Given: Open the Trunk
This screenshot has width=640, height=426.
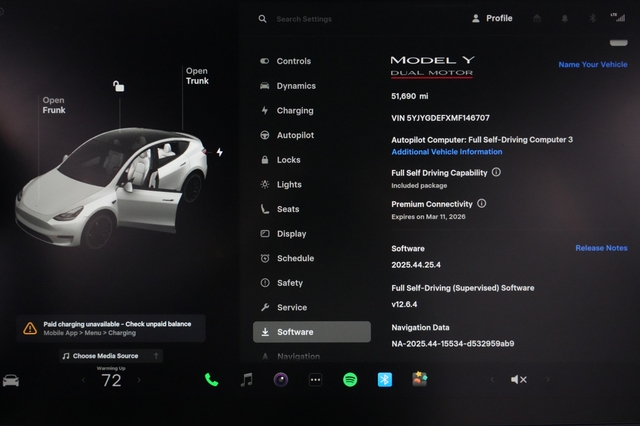Looking at the screenshot, I should pos(197,76).
